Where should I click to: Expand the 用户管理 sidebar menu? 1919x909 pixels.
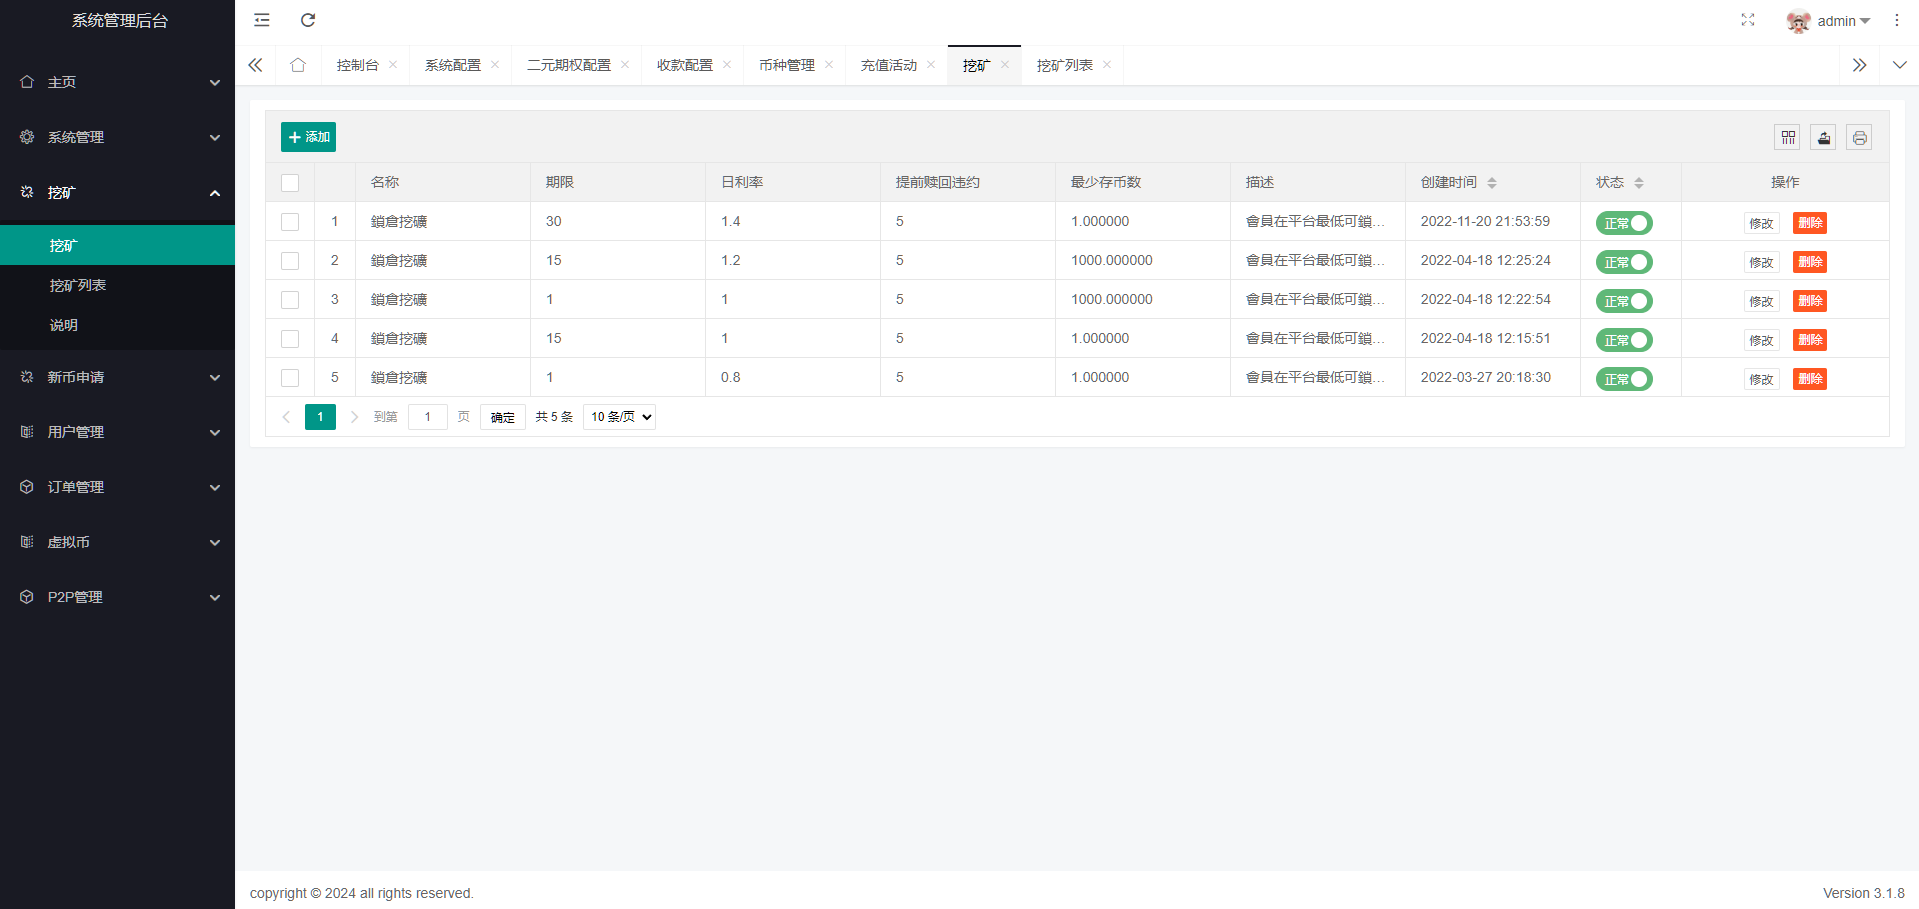pyautogui.click(x=118, y=432)
